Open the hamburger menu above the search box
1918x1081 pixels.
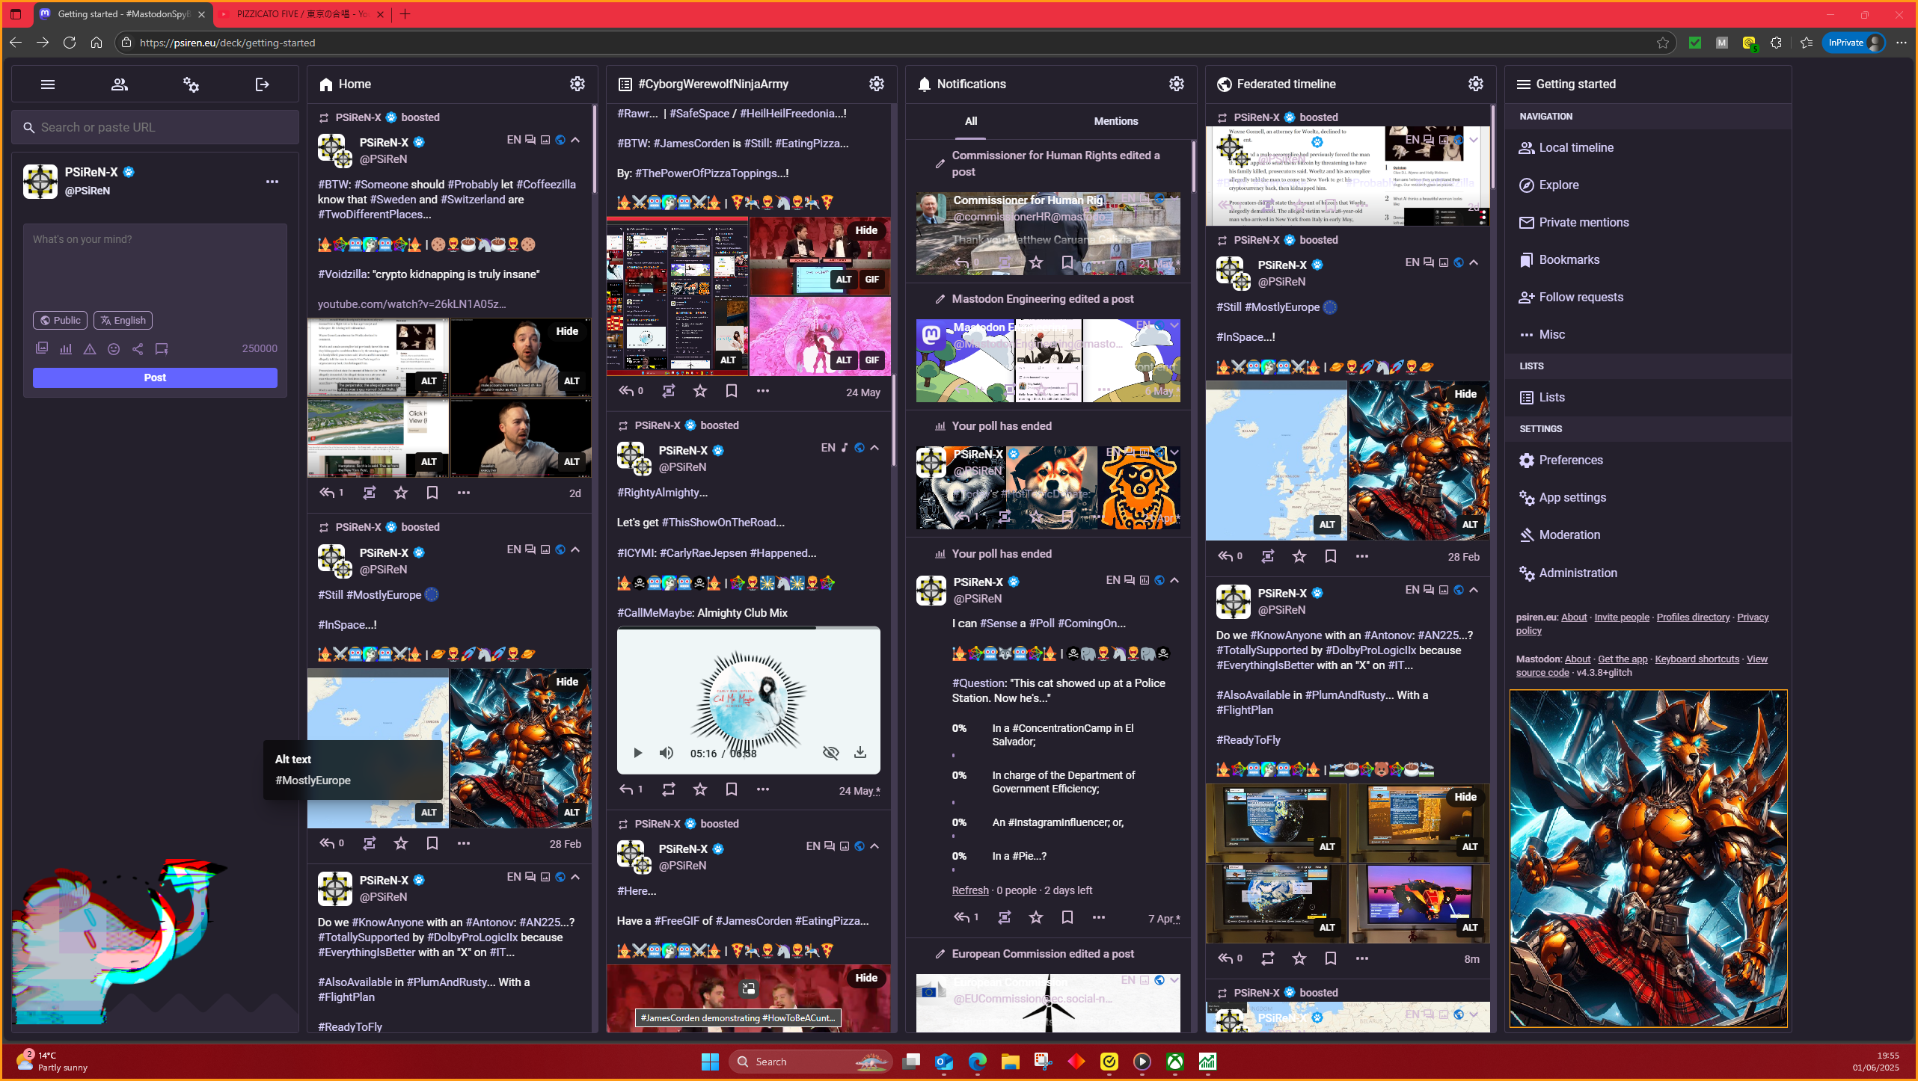pos(47,85)
